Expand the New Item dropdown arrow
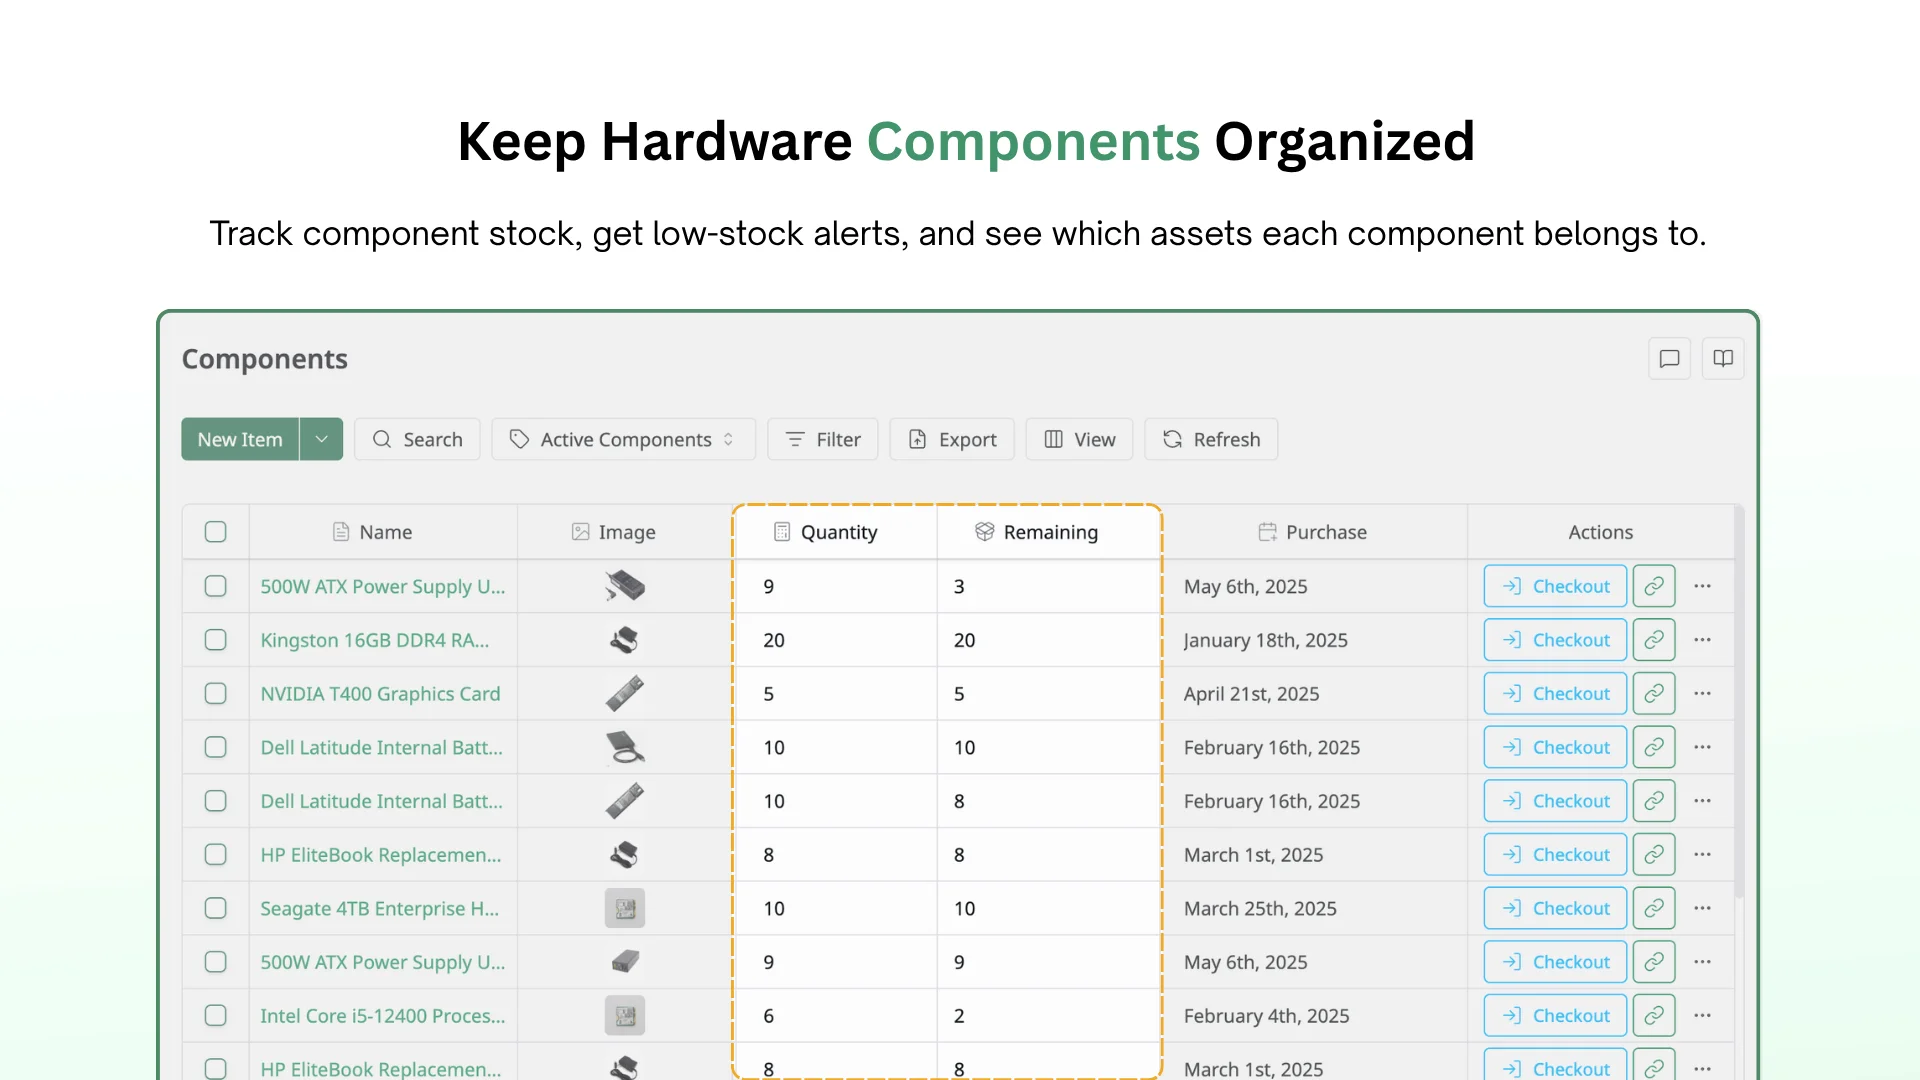 point(322,439)
